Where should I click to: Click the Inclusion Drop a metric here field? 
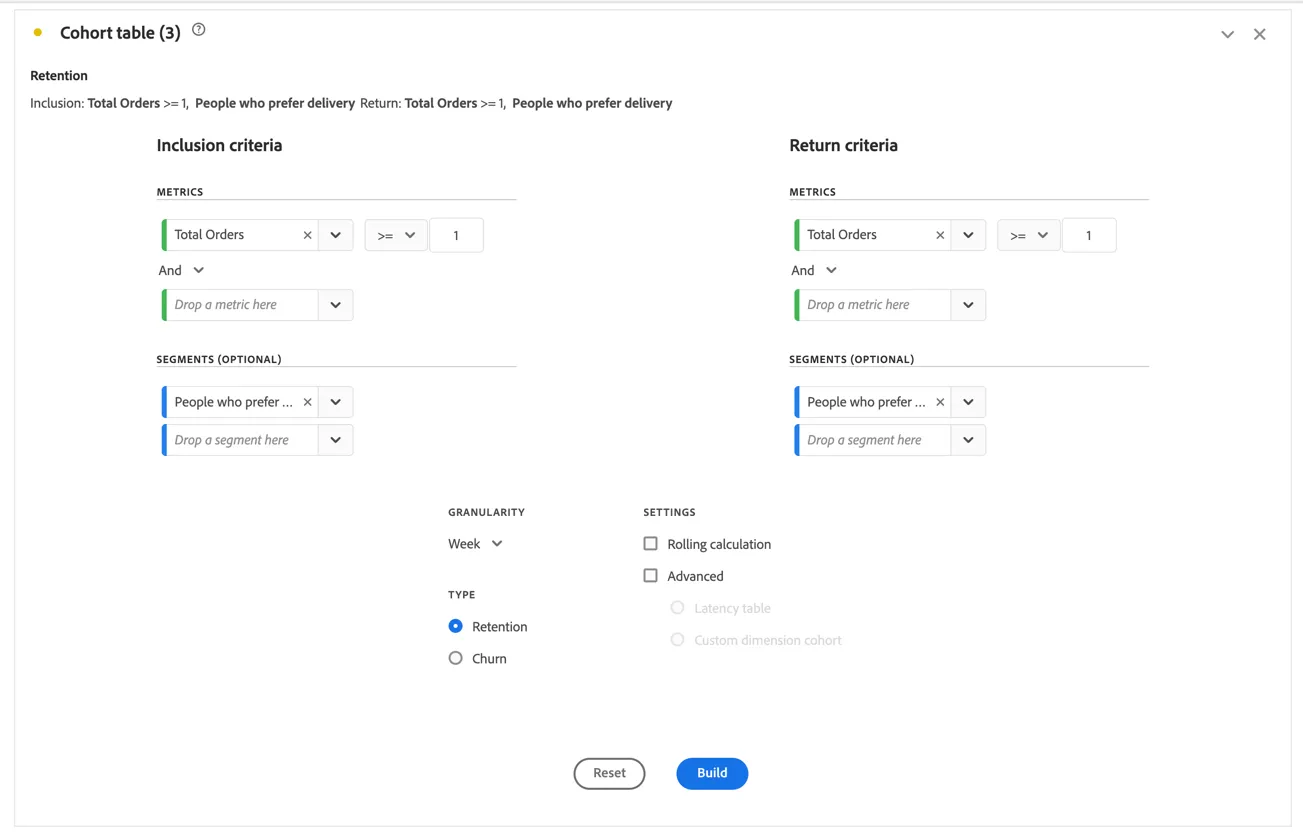(242, 305)
